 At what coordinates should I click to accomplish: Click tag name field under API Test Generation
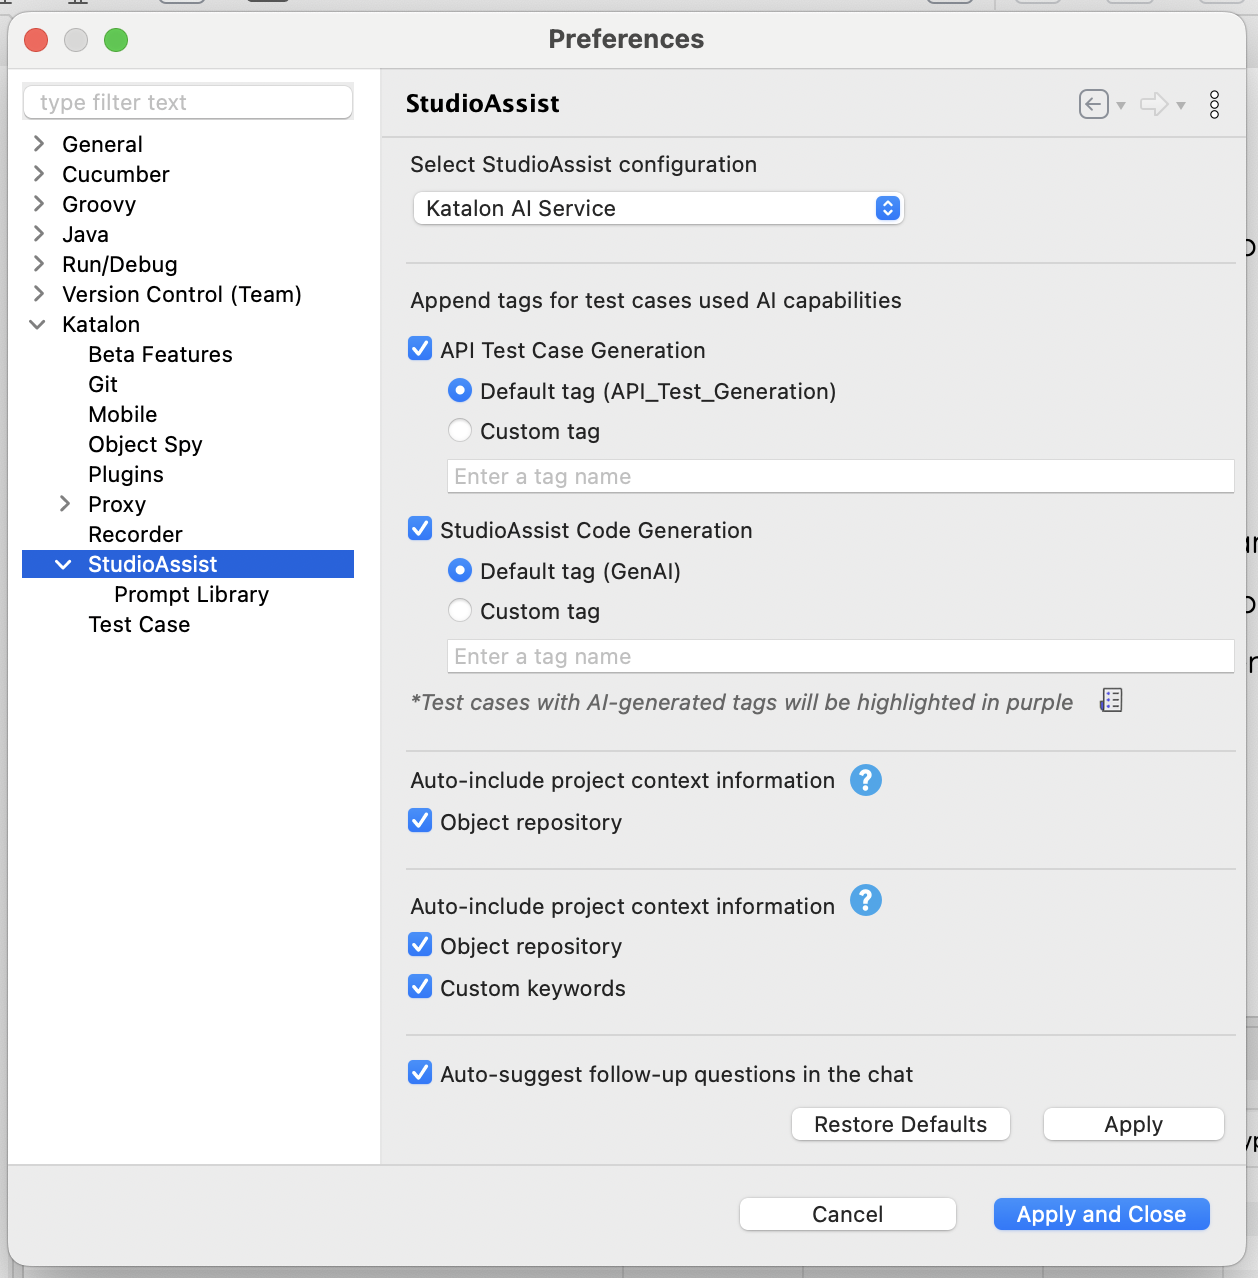click(840, 476)
